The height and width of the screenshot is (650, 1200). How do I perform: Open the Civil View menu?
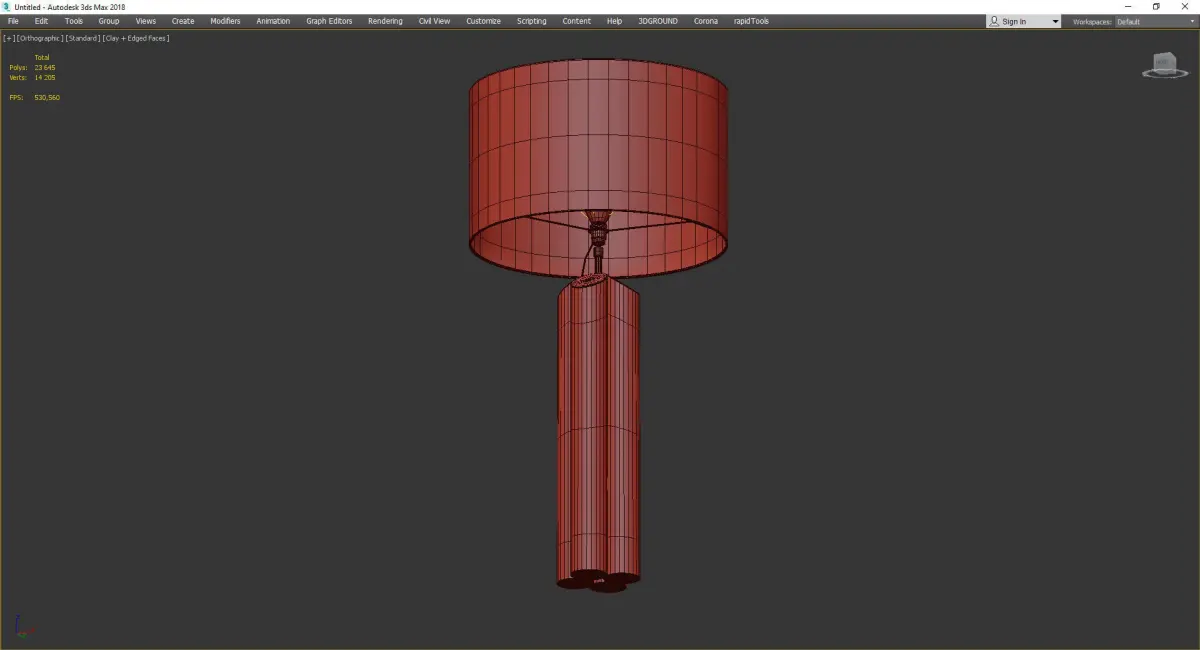click(x=434, y=21)
